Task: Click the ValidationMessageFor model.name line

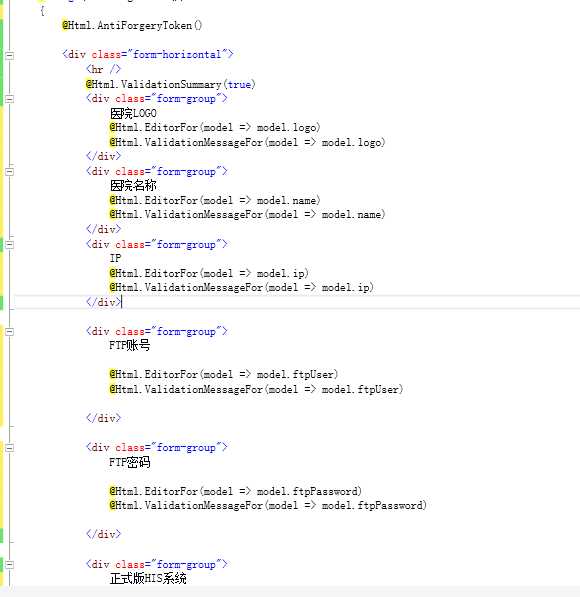Action: tap(248, 214)
